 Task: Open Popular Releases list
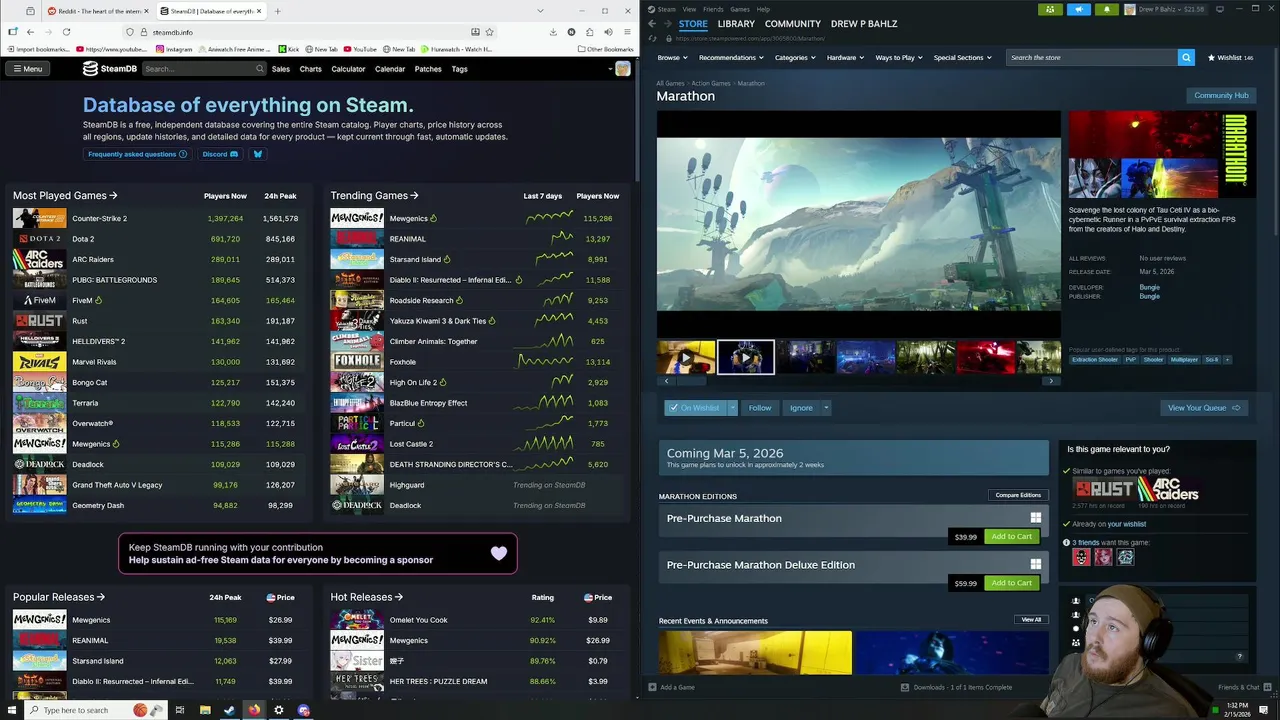(x=59, y=597)
